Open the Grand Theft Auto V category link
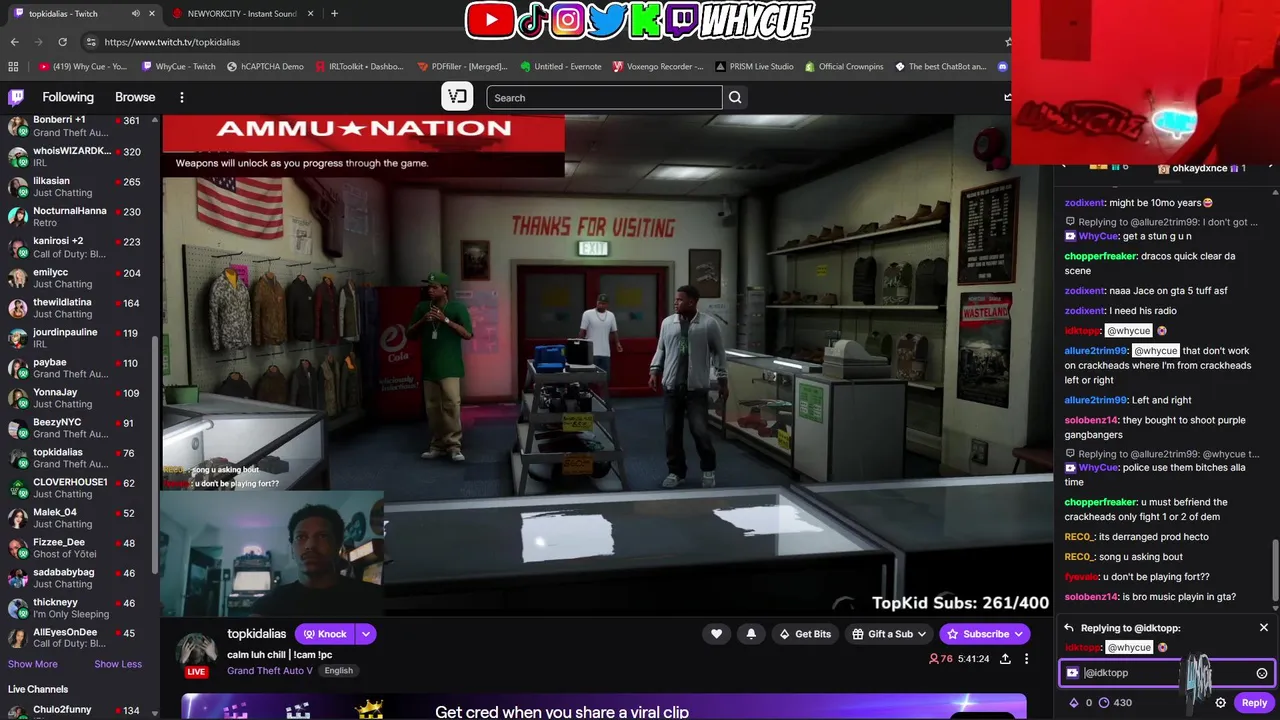Viewport: 1280px width, 720px height. coord(269,670)
